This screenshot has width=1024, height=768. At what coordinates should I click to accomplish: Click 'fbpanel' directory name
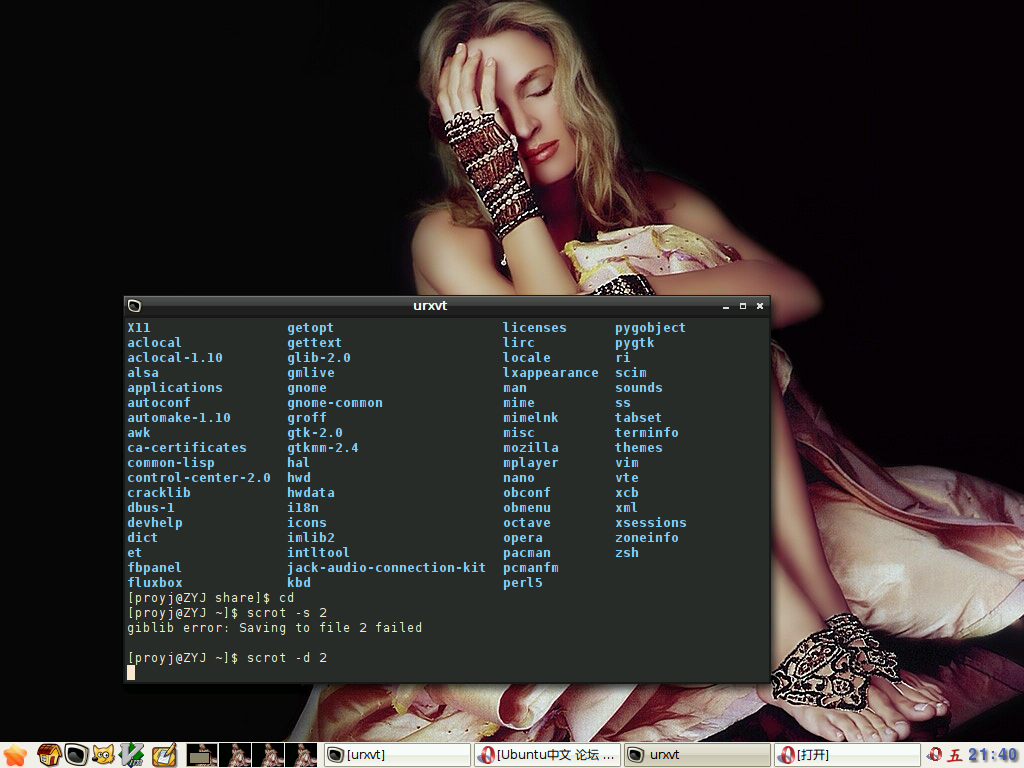(154, 568)
